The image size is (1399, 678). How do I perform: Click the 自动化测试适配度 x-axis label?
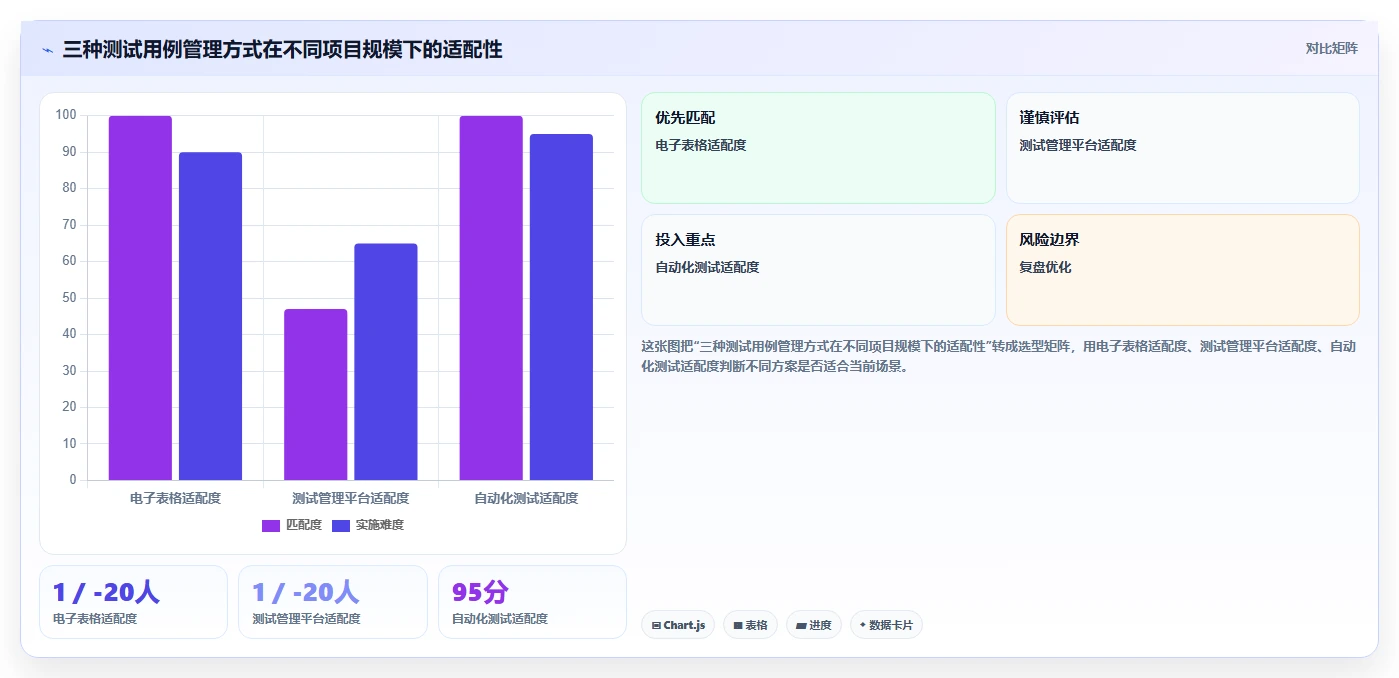(x=526, y=498)
